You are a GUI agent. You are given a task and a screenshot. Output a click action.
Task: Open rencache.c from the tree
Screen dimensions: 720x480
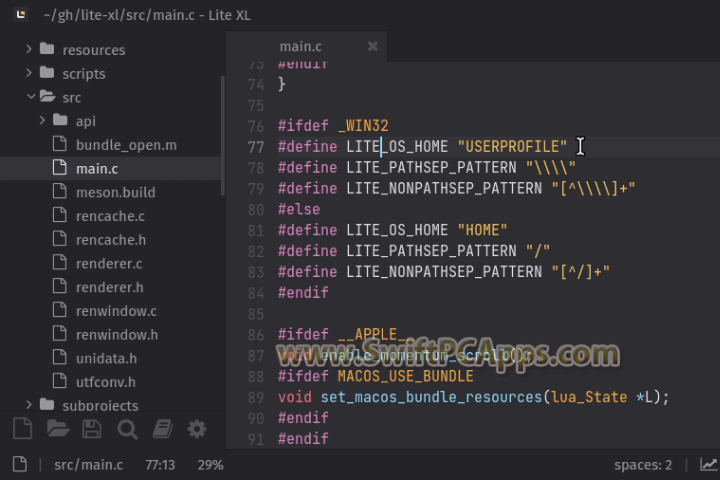click(110, 216)
